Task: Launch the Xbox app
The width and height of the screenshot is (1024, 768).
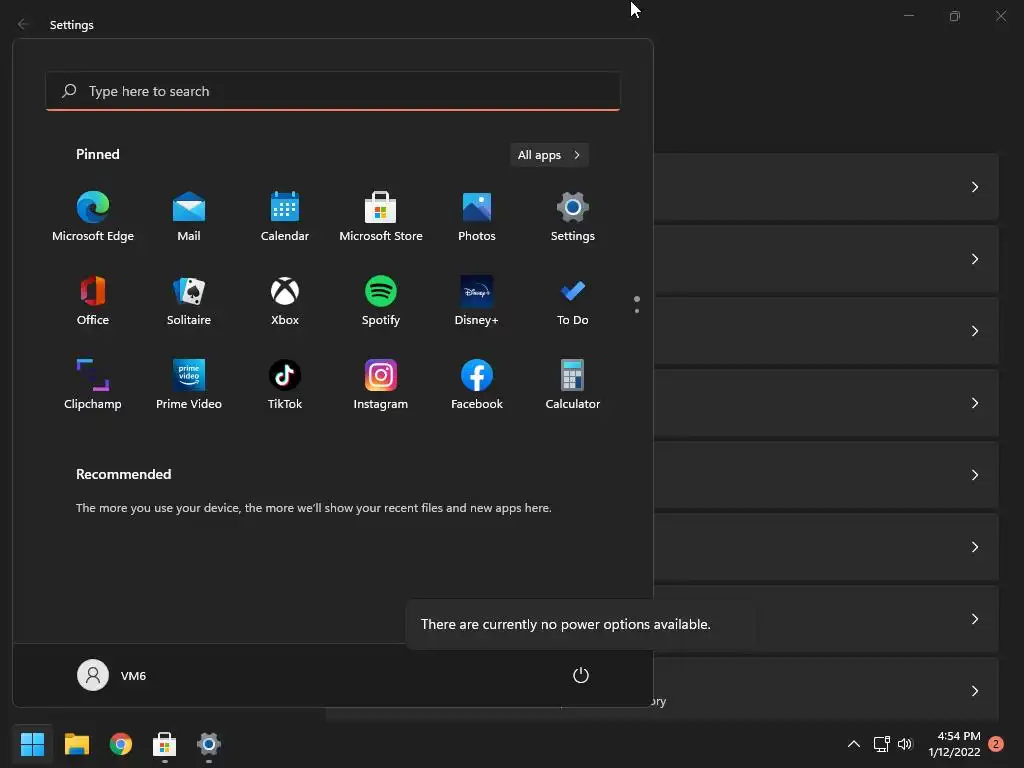Action: pos(285,301)
